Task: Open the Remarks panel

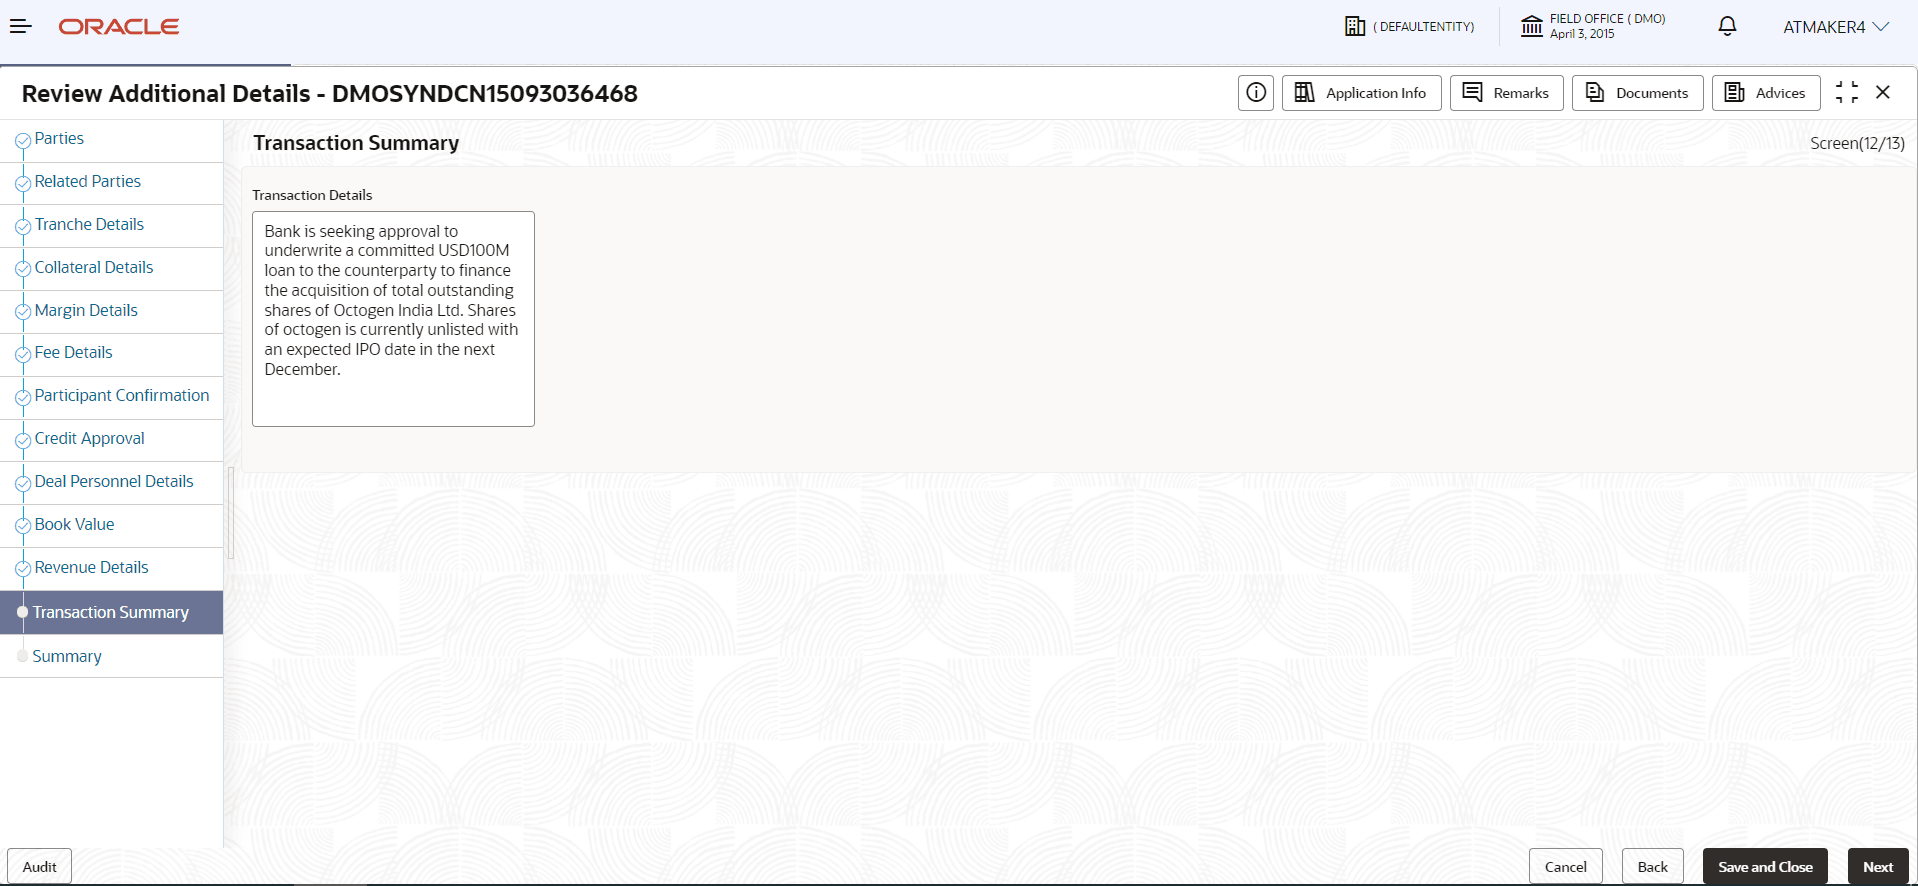Action: pyautogui.click(x=1506, y=93)
